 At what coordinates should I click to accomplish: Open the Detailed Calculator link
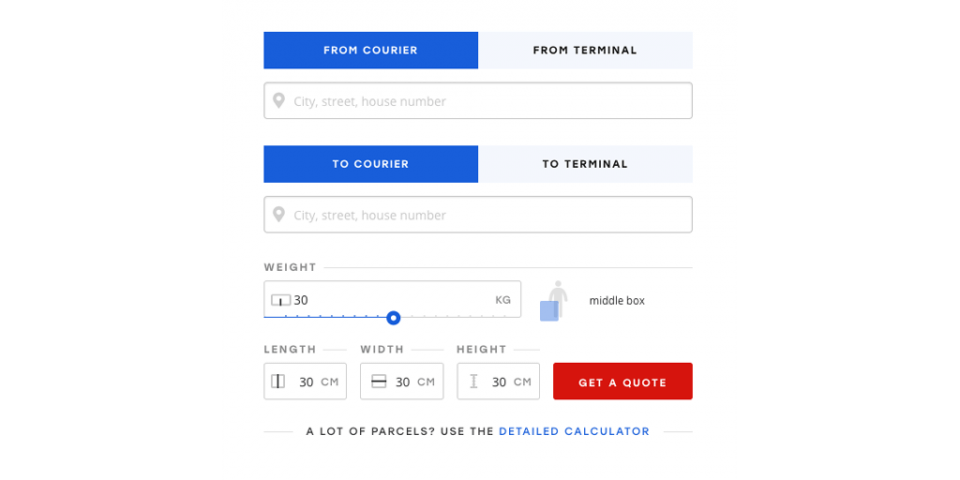tap(574, 432)
